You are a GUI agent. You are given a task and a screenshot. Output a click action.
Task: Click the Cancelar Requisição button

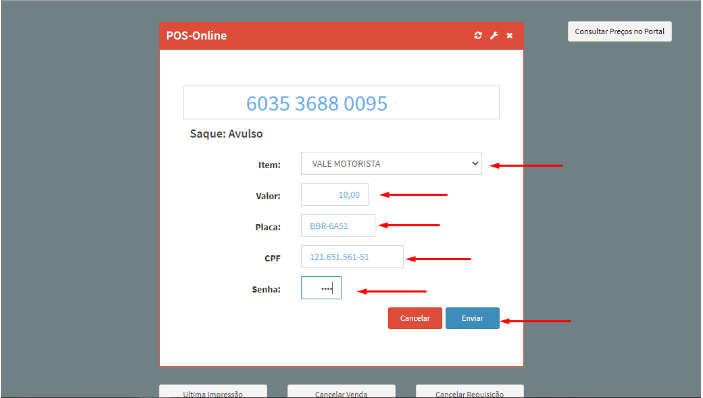pyautogui.click(x=469, y=391)
